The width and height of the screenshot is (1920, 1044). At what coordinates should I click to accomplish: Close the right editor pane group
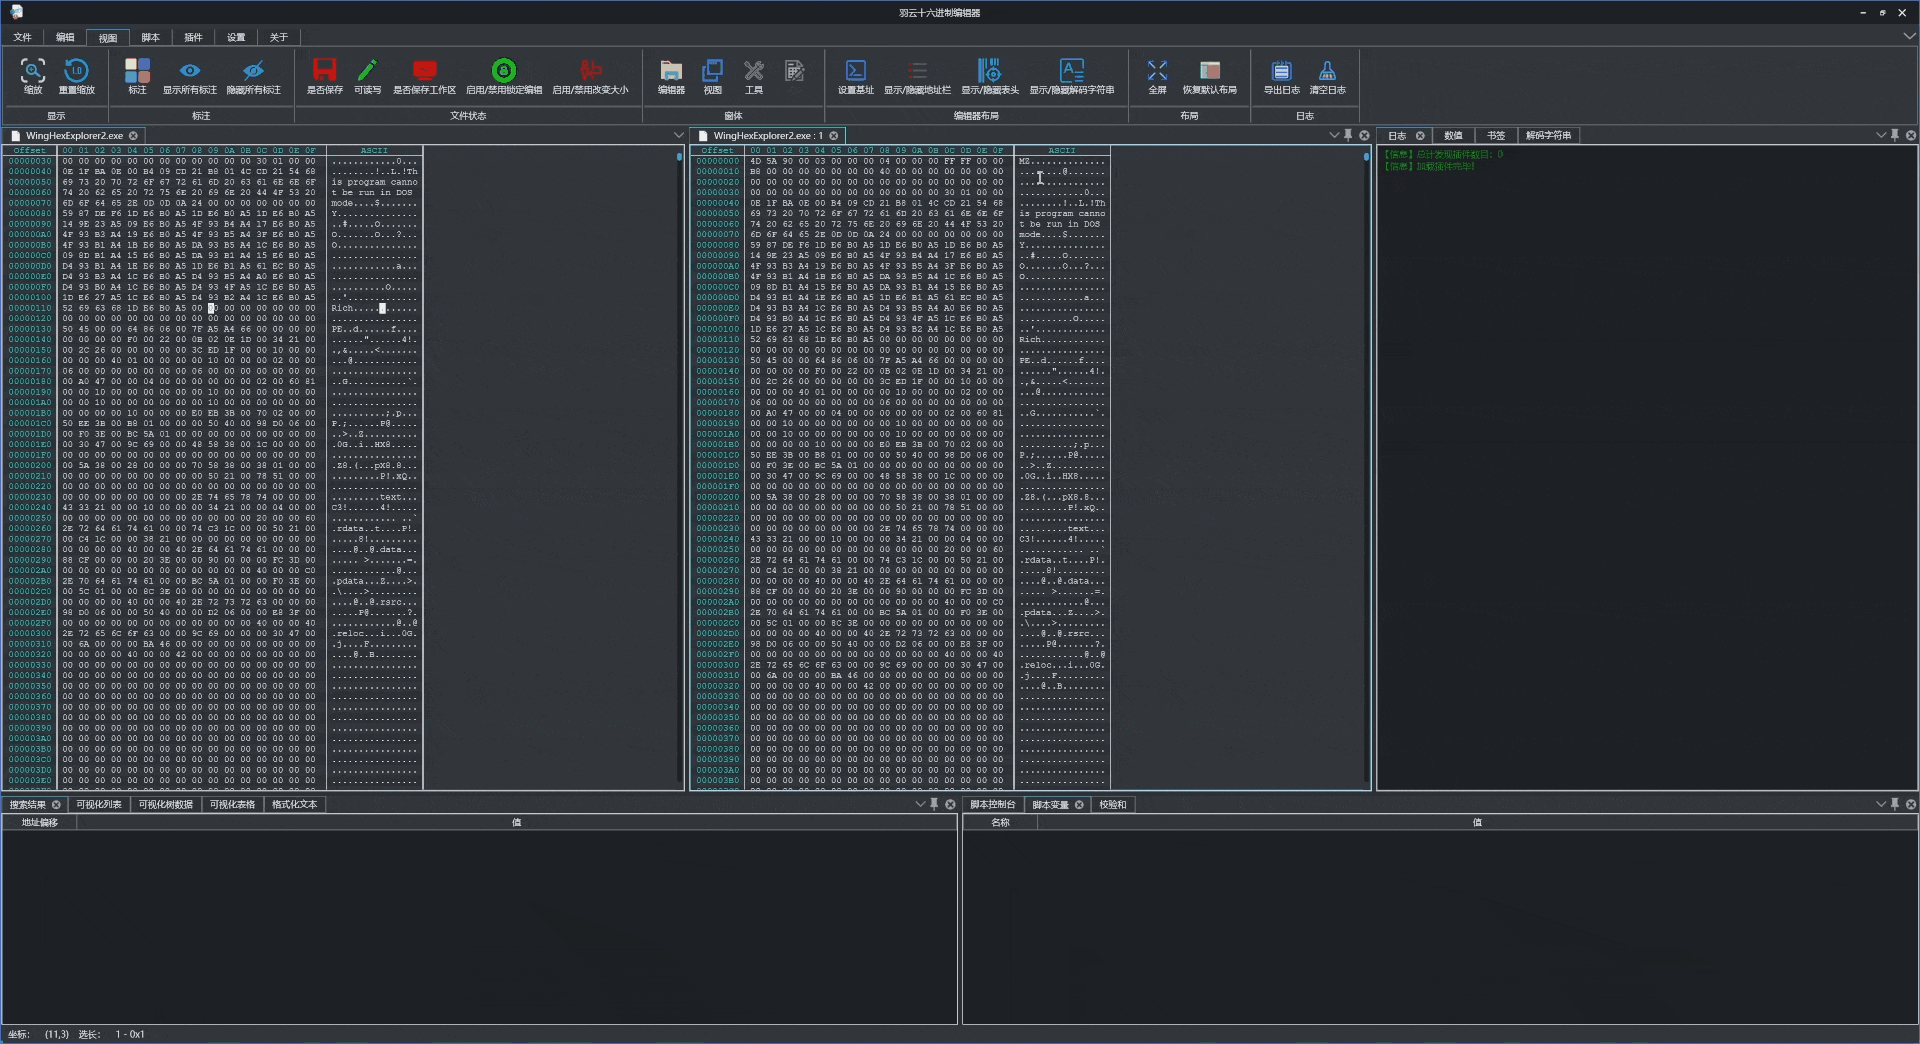tap(1364, 135)
